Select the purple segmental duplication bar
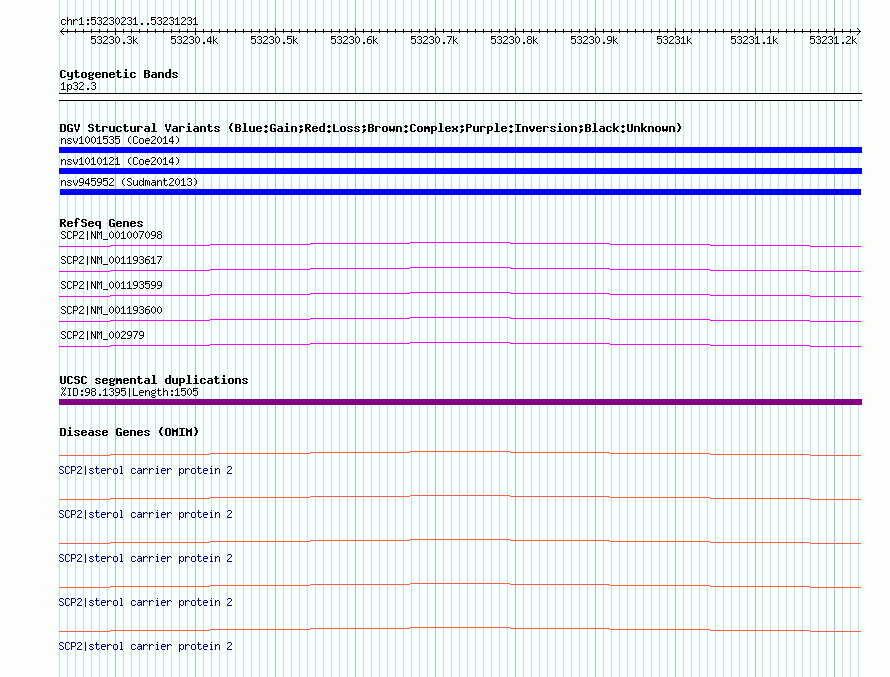This screenshot has height=677, width=890. pos(460,402)
